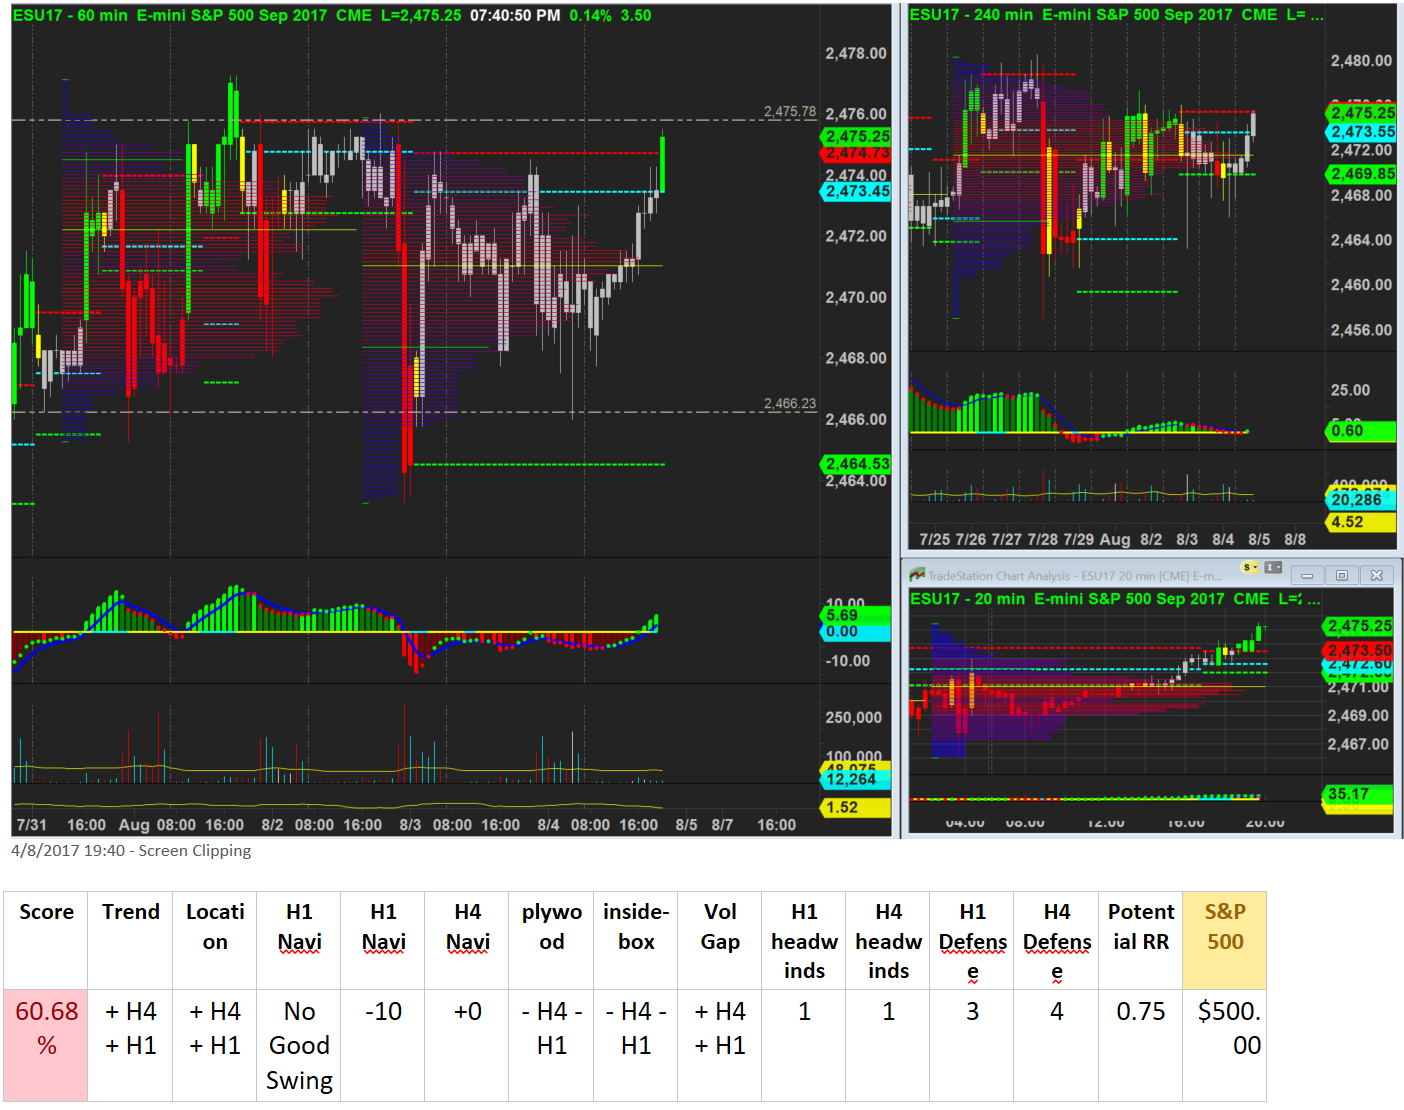Minimize the ESU17 20 min chart window
Screen dimensions: 1404x1110
1307,575
